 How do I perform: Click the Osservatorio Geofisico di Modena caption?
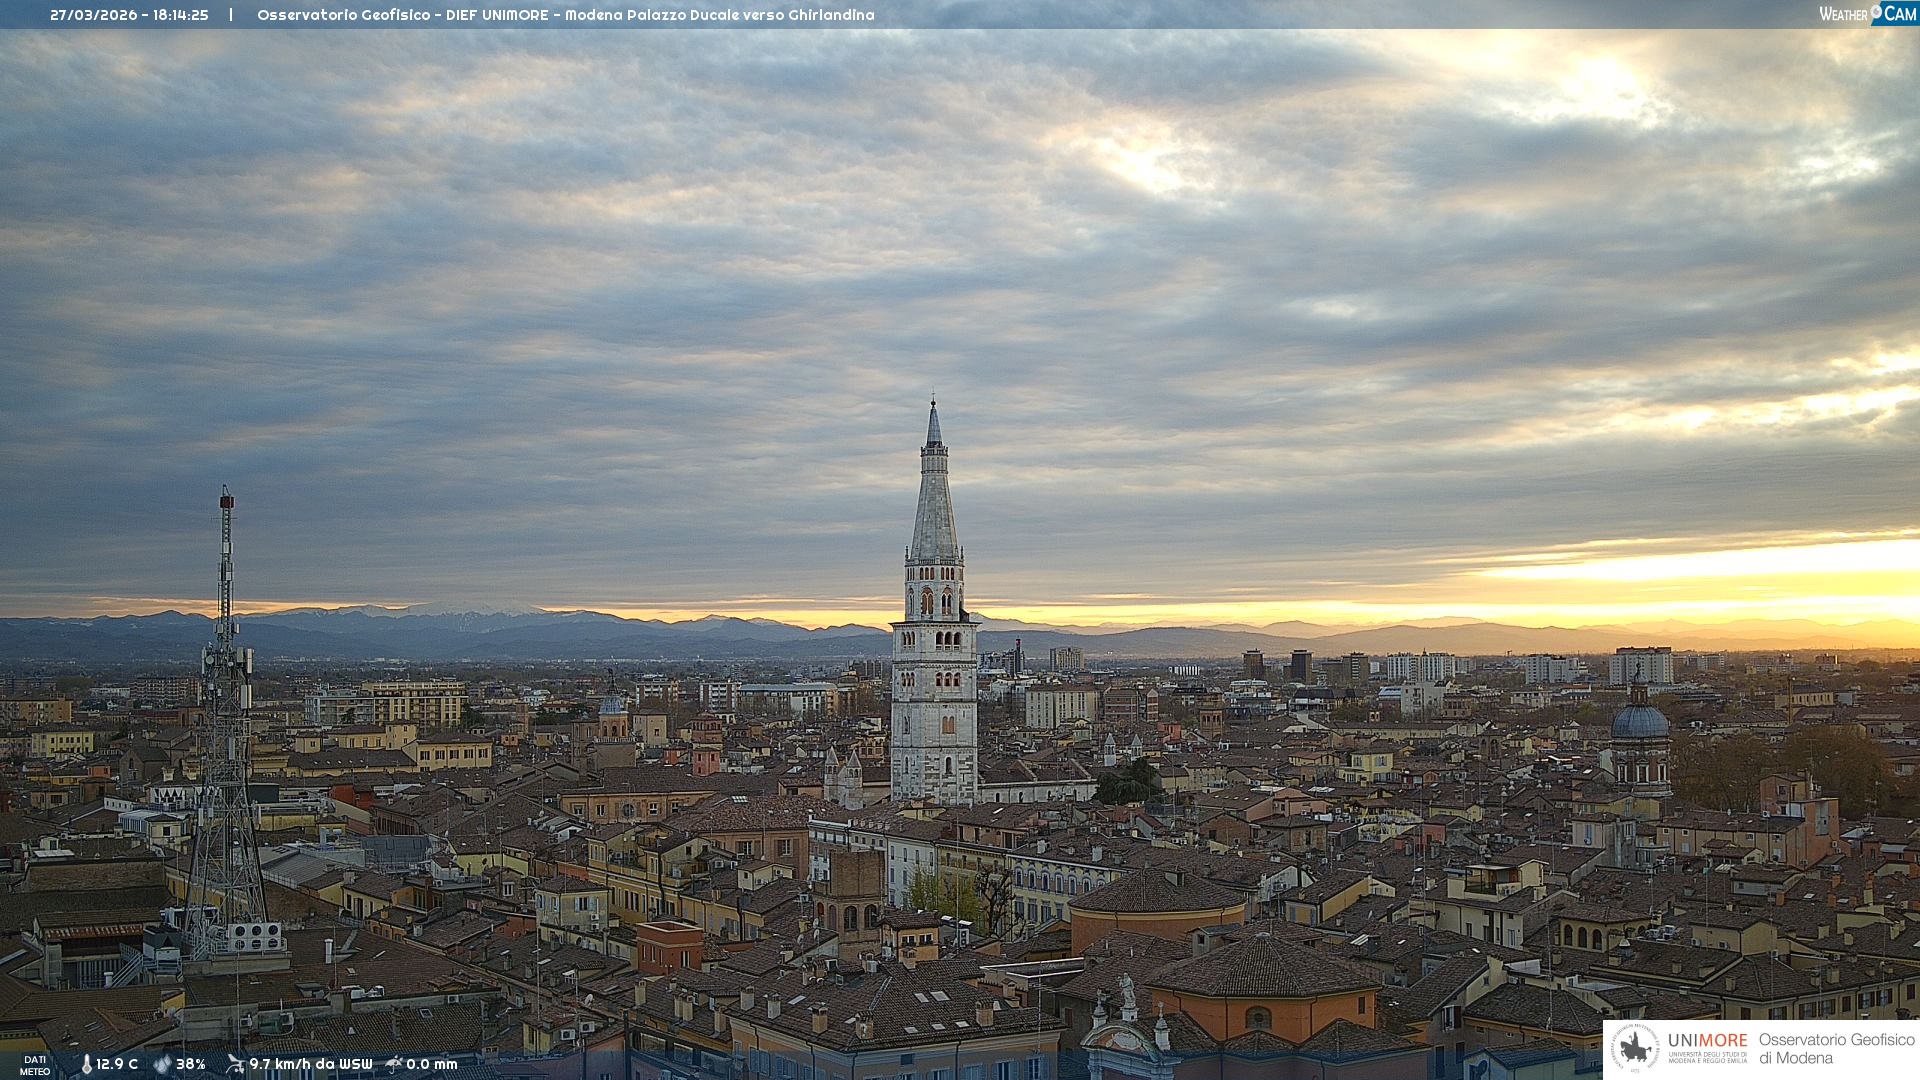[1836, 1048]
